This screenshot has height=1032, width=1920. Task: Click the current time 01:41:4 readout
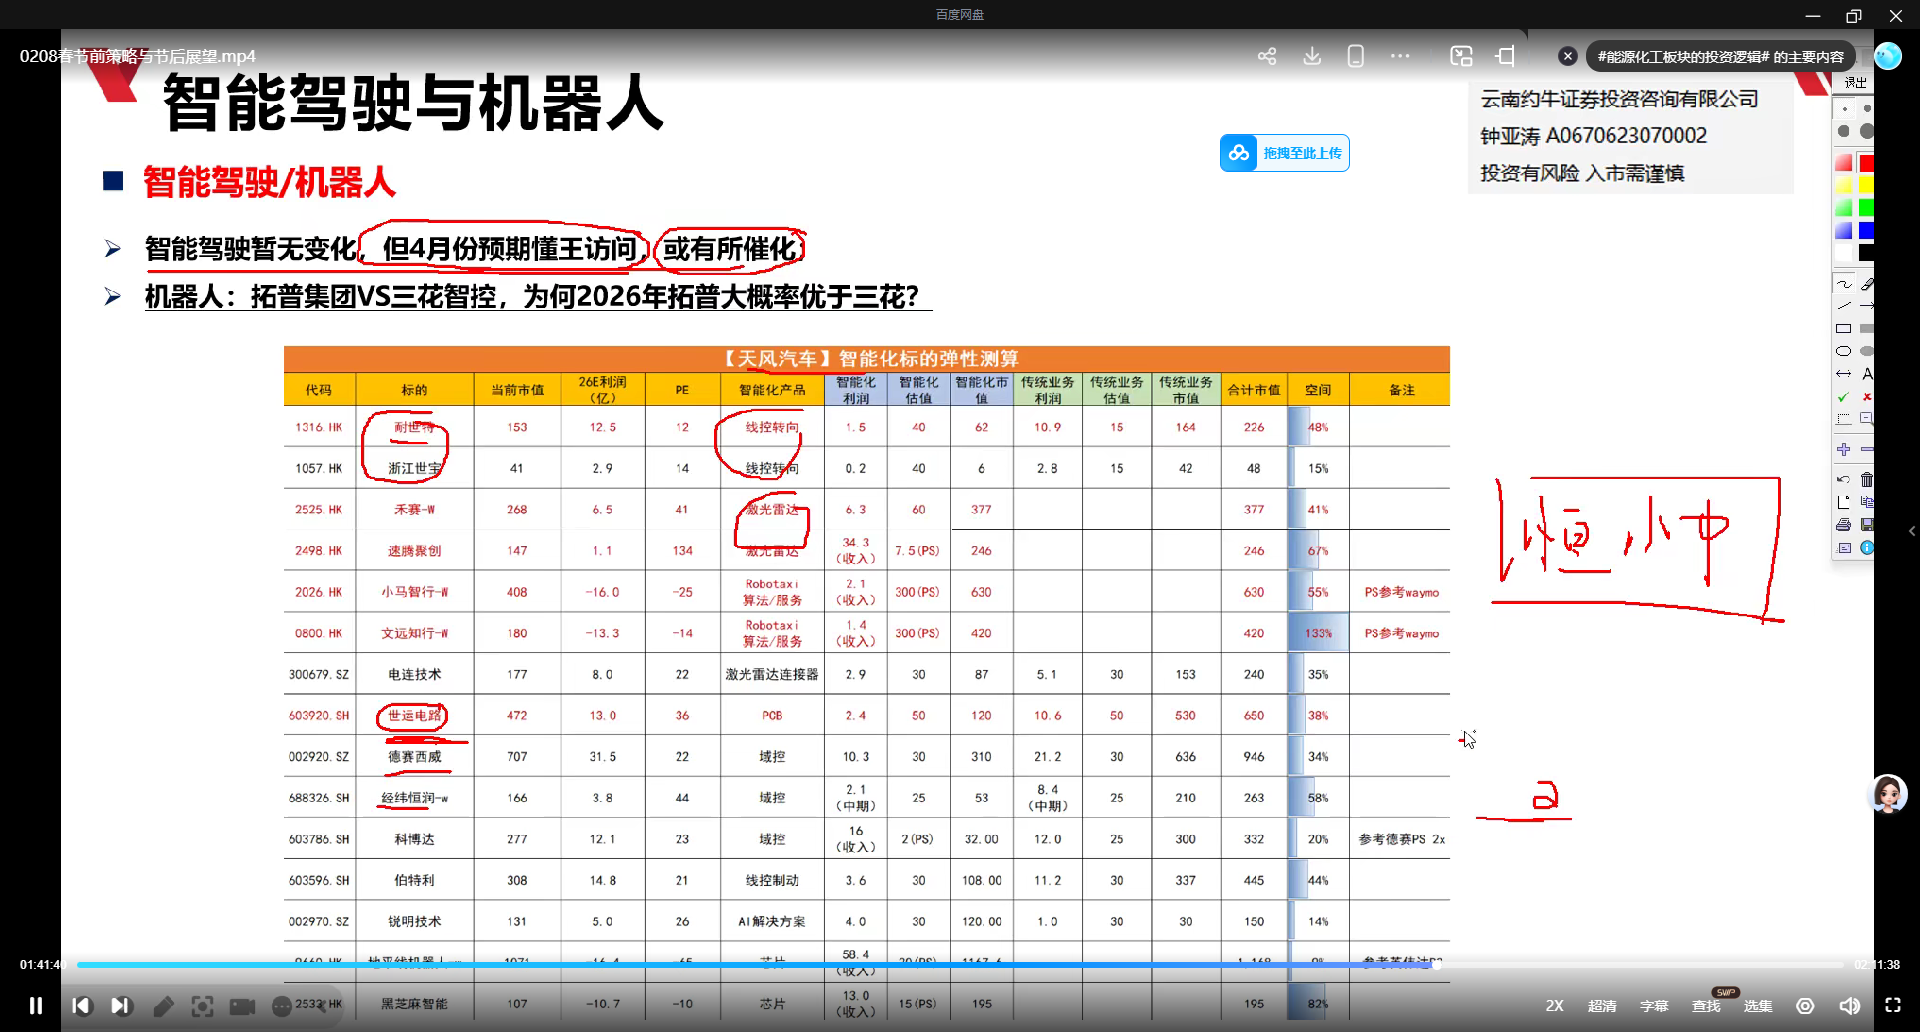click(x=41, y=965)
